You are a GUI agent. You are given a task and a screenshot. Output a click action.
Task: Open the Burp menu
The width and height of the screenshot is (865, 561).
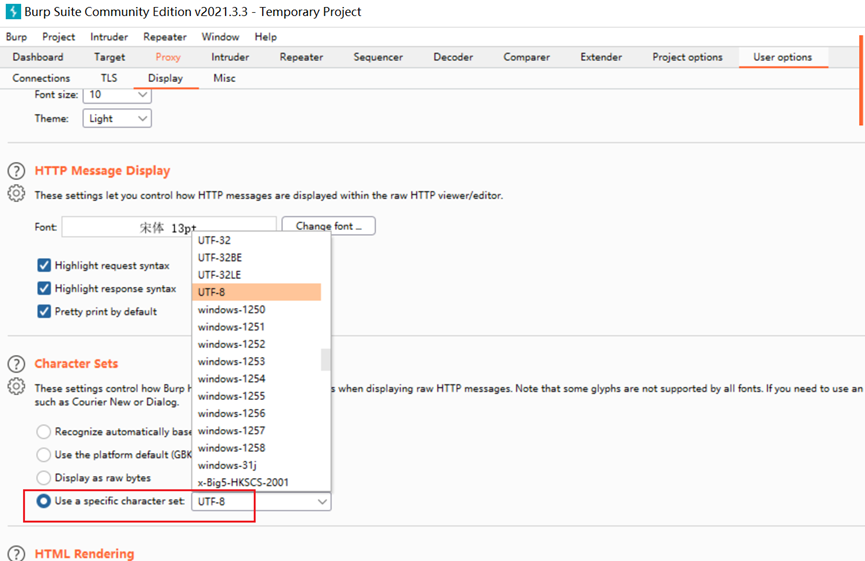[16, 37]
